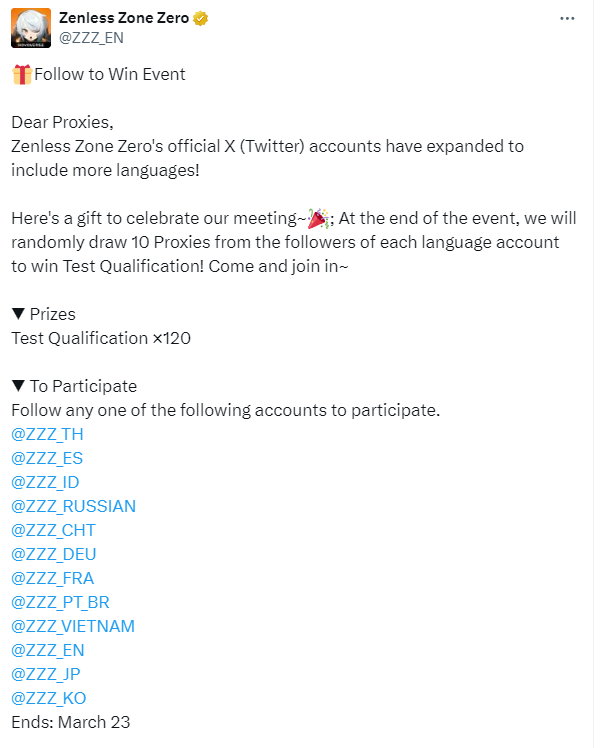This screenshot has width=601, height=748.
Task: Click the party popper emoji
Action: (x=318, y=219)
